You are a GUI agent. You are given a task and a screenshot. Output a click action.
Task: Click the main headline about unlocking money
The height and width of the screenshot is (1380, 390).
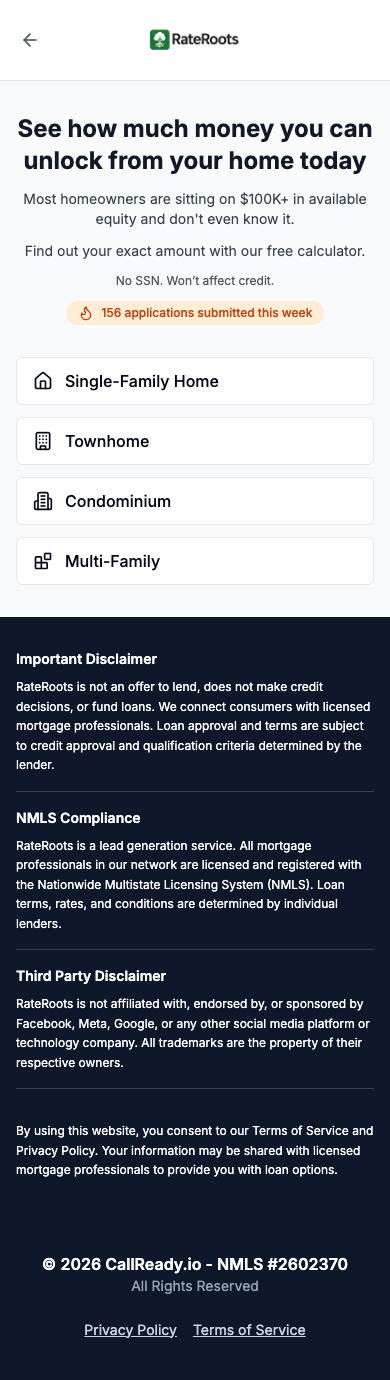coord(195,145)
